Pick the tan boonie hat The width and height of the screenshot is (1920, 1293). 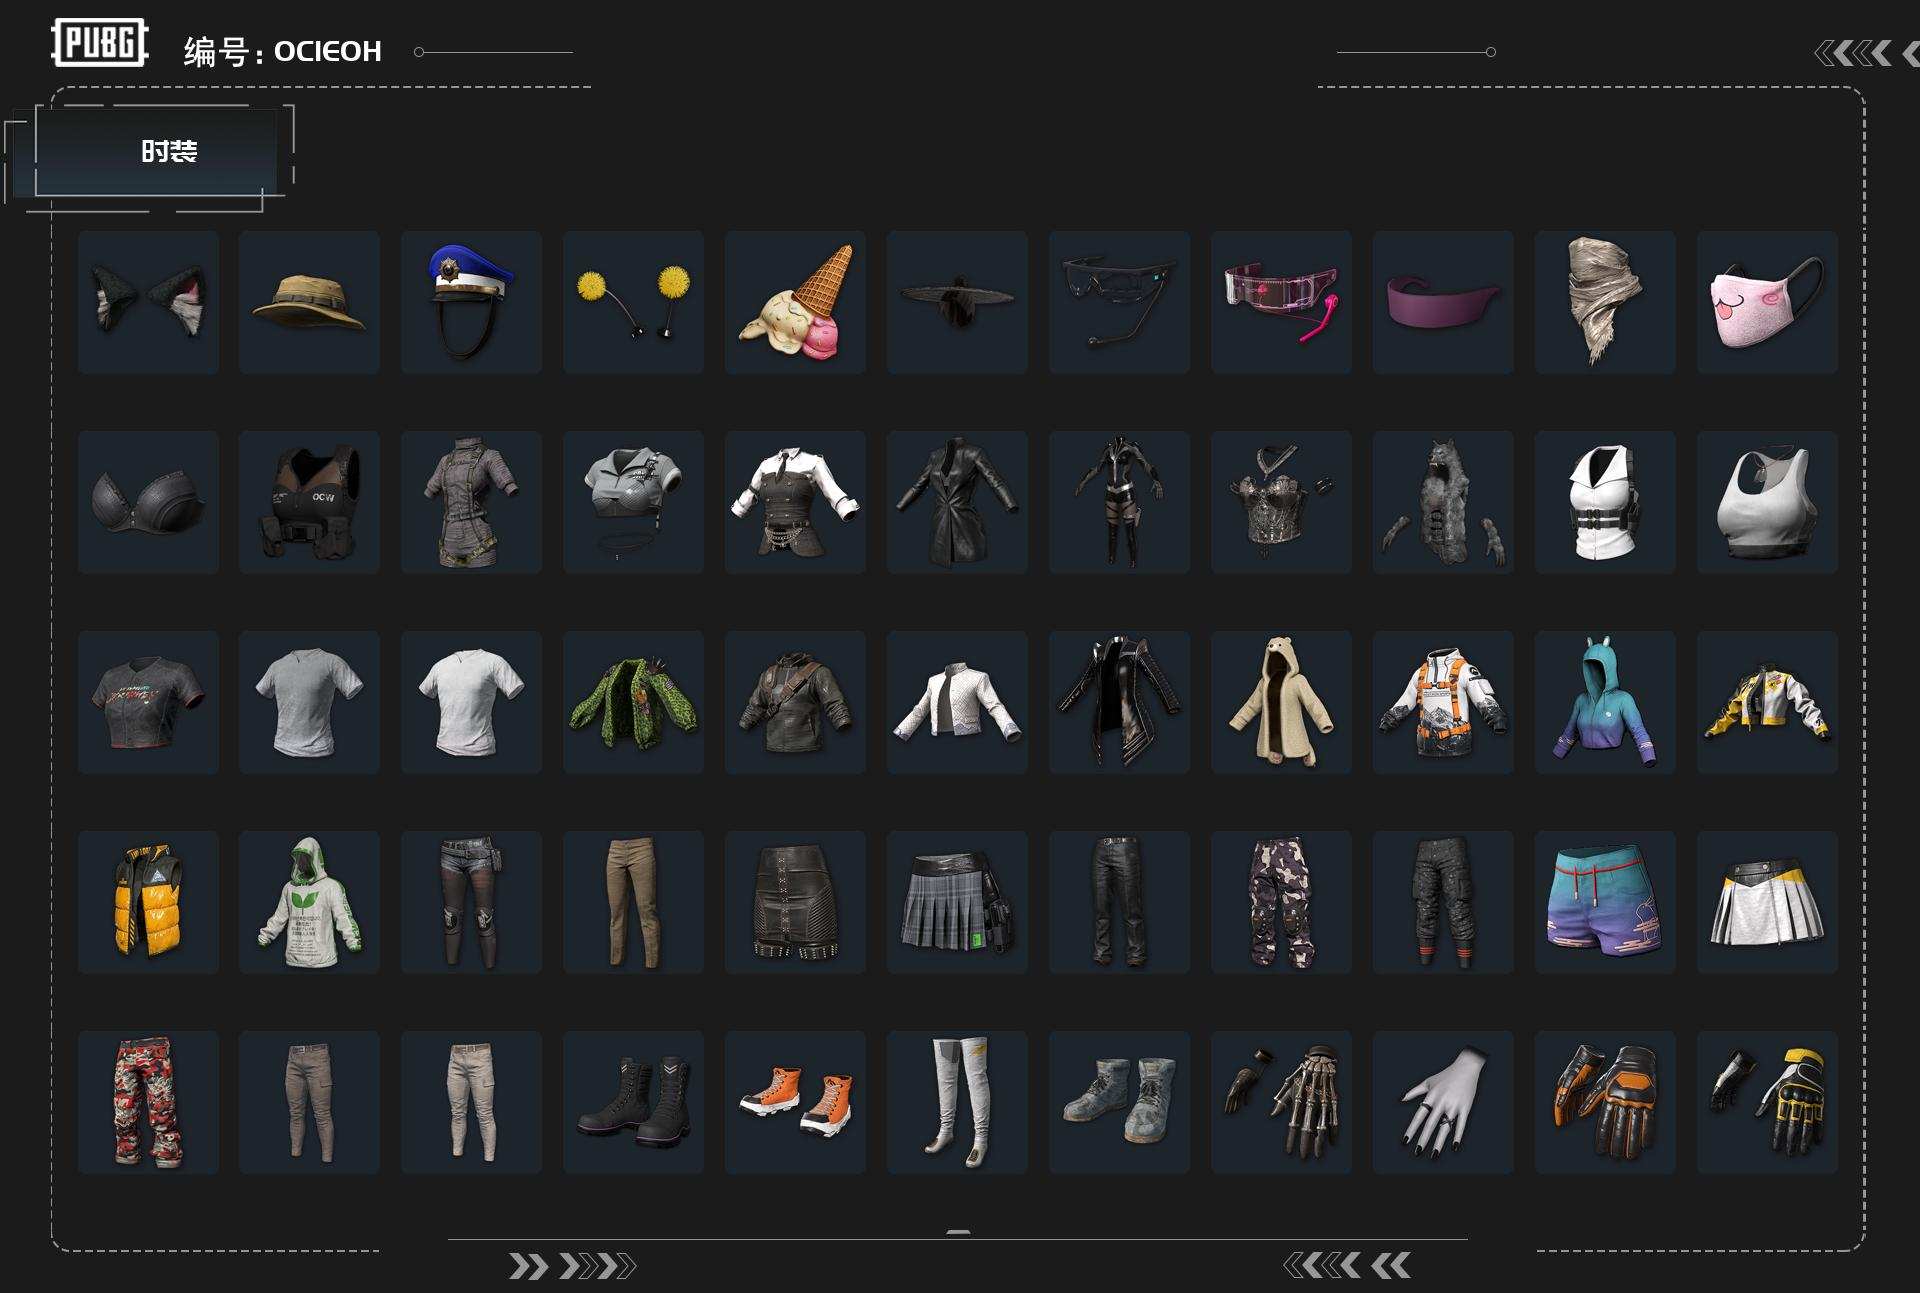[x=309, y=302]
